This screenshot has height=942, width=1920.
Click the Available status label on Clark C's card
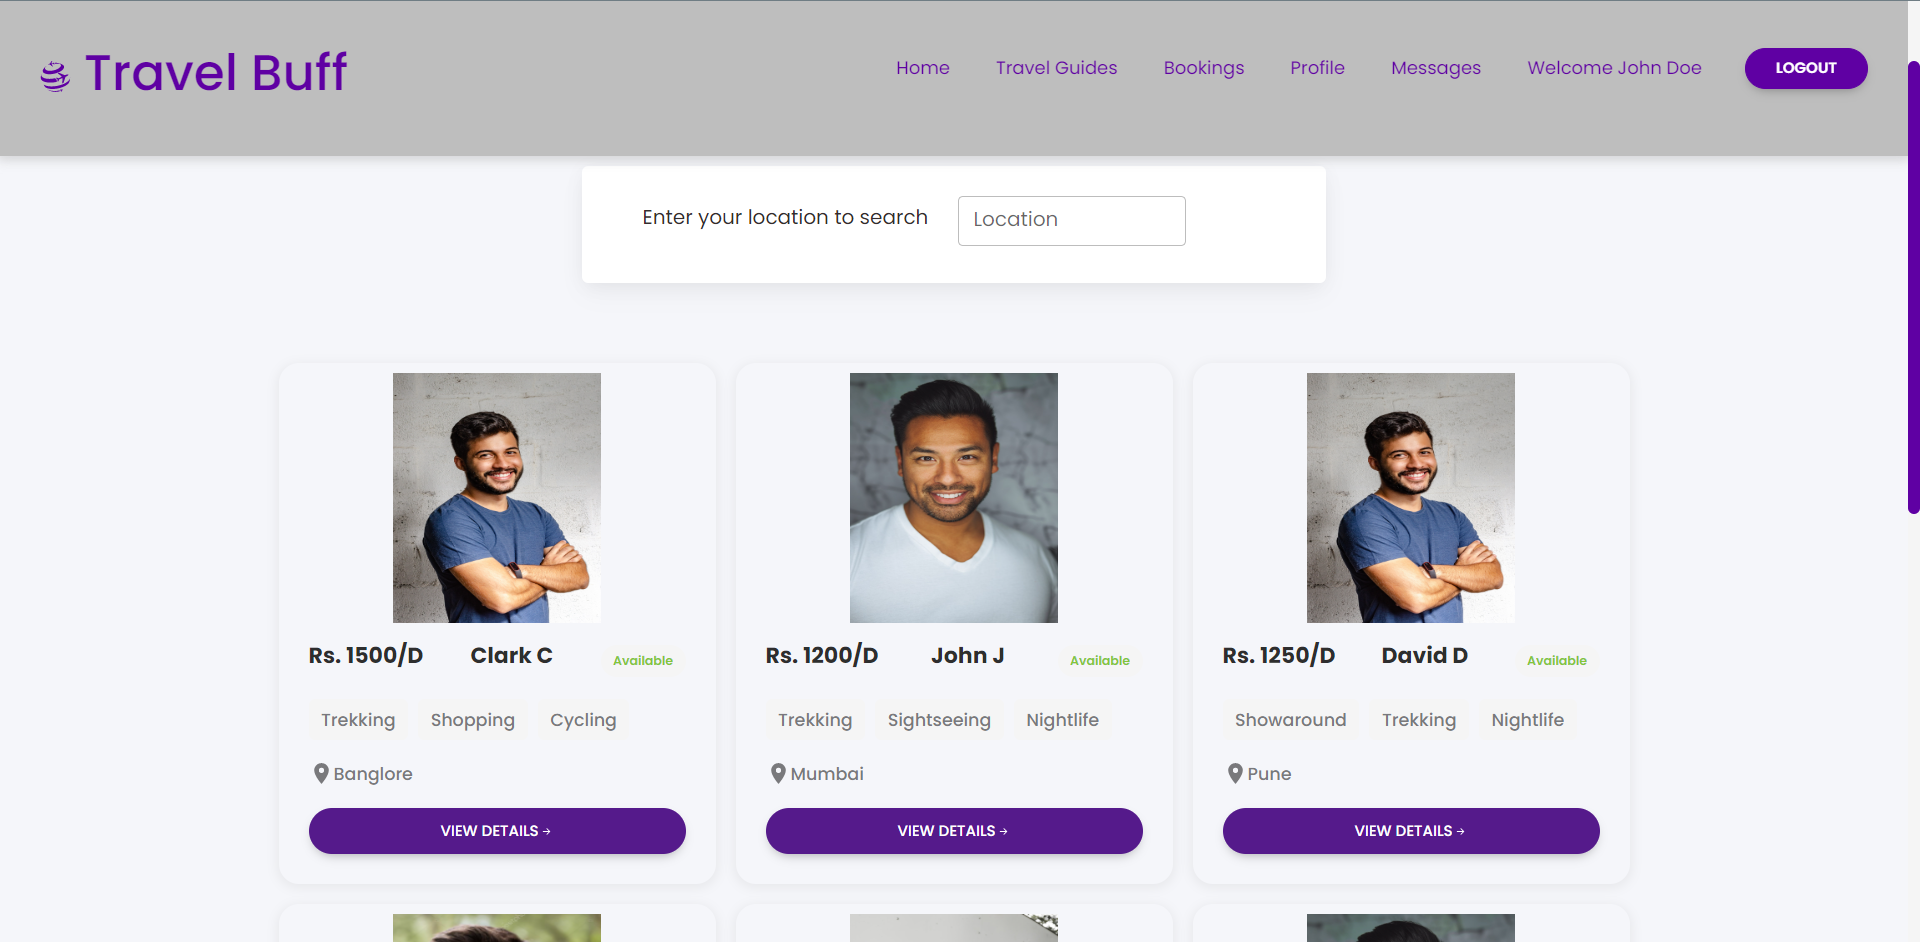[642, 660]
